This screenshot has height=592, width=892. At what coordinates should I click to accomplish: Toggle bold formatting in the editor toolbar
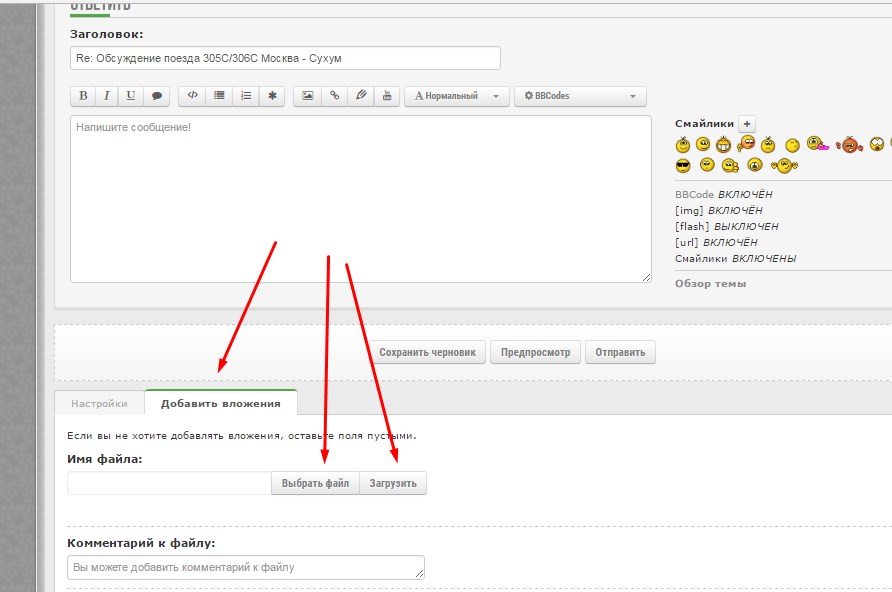tap(83, 96)
